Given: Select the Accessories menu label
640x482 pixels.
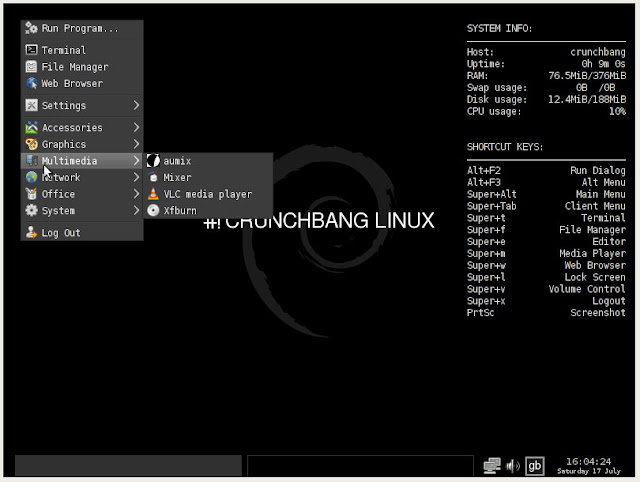Looking at the screenshot, I should pos(72,127).
